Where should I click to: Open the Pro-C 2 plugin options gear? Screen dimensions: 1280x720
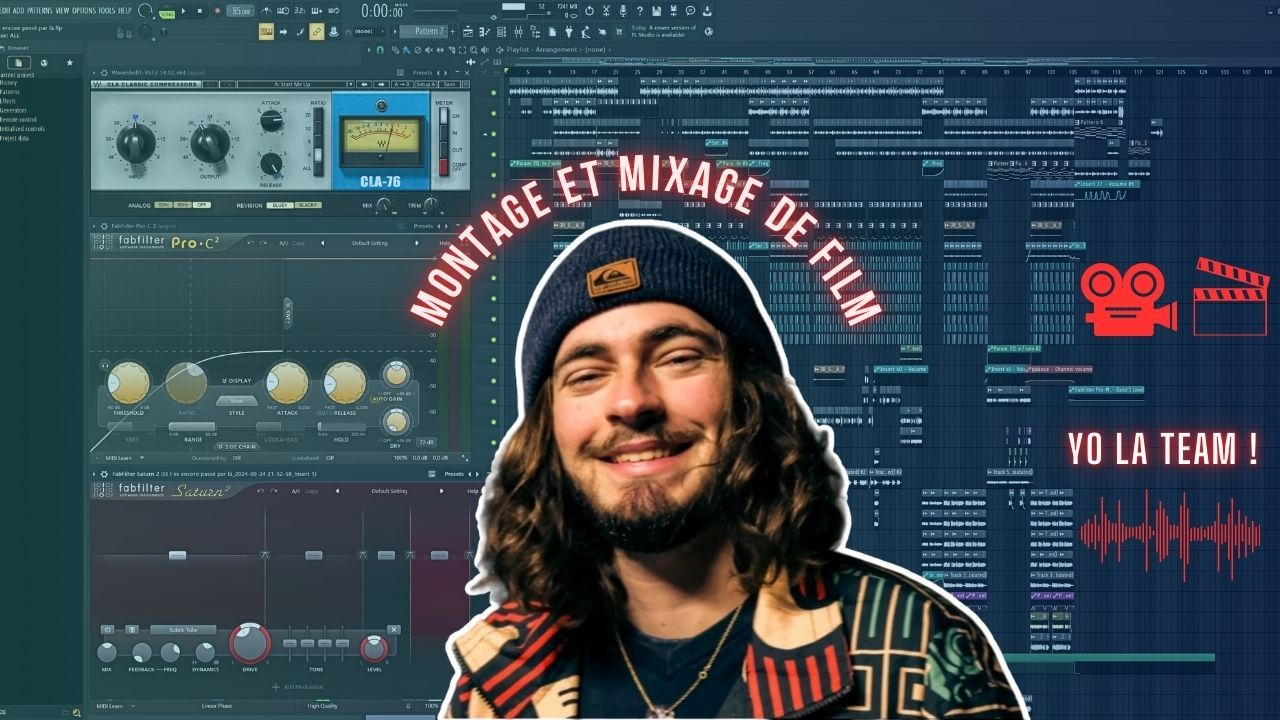[x=104, y=226]
